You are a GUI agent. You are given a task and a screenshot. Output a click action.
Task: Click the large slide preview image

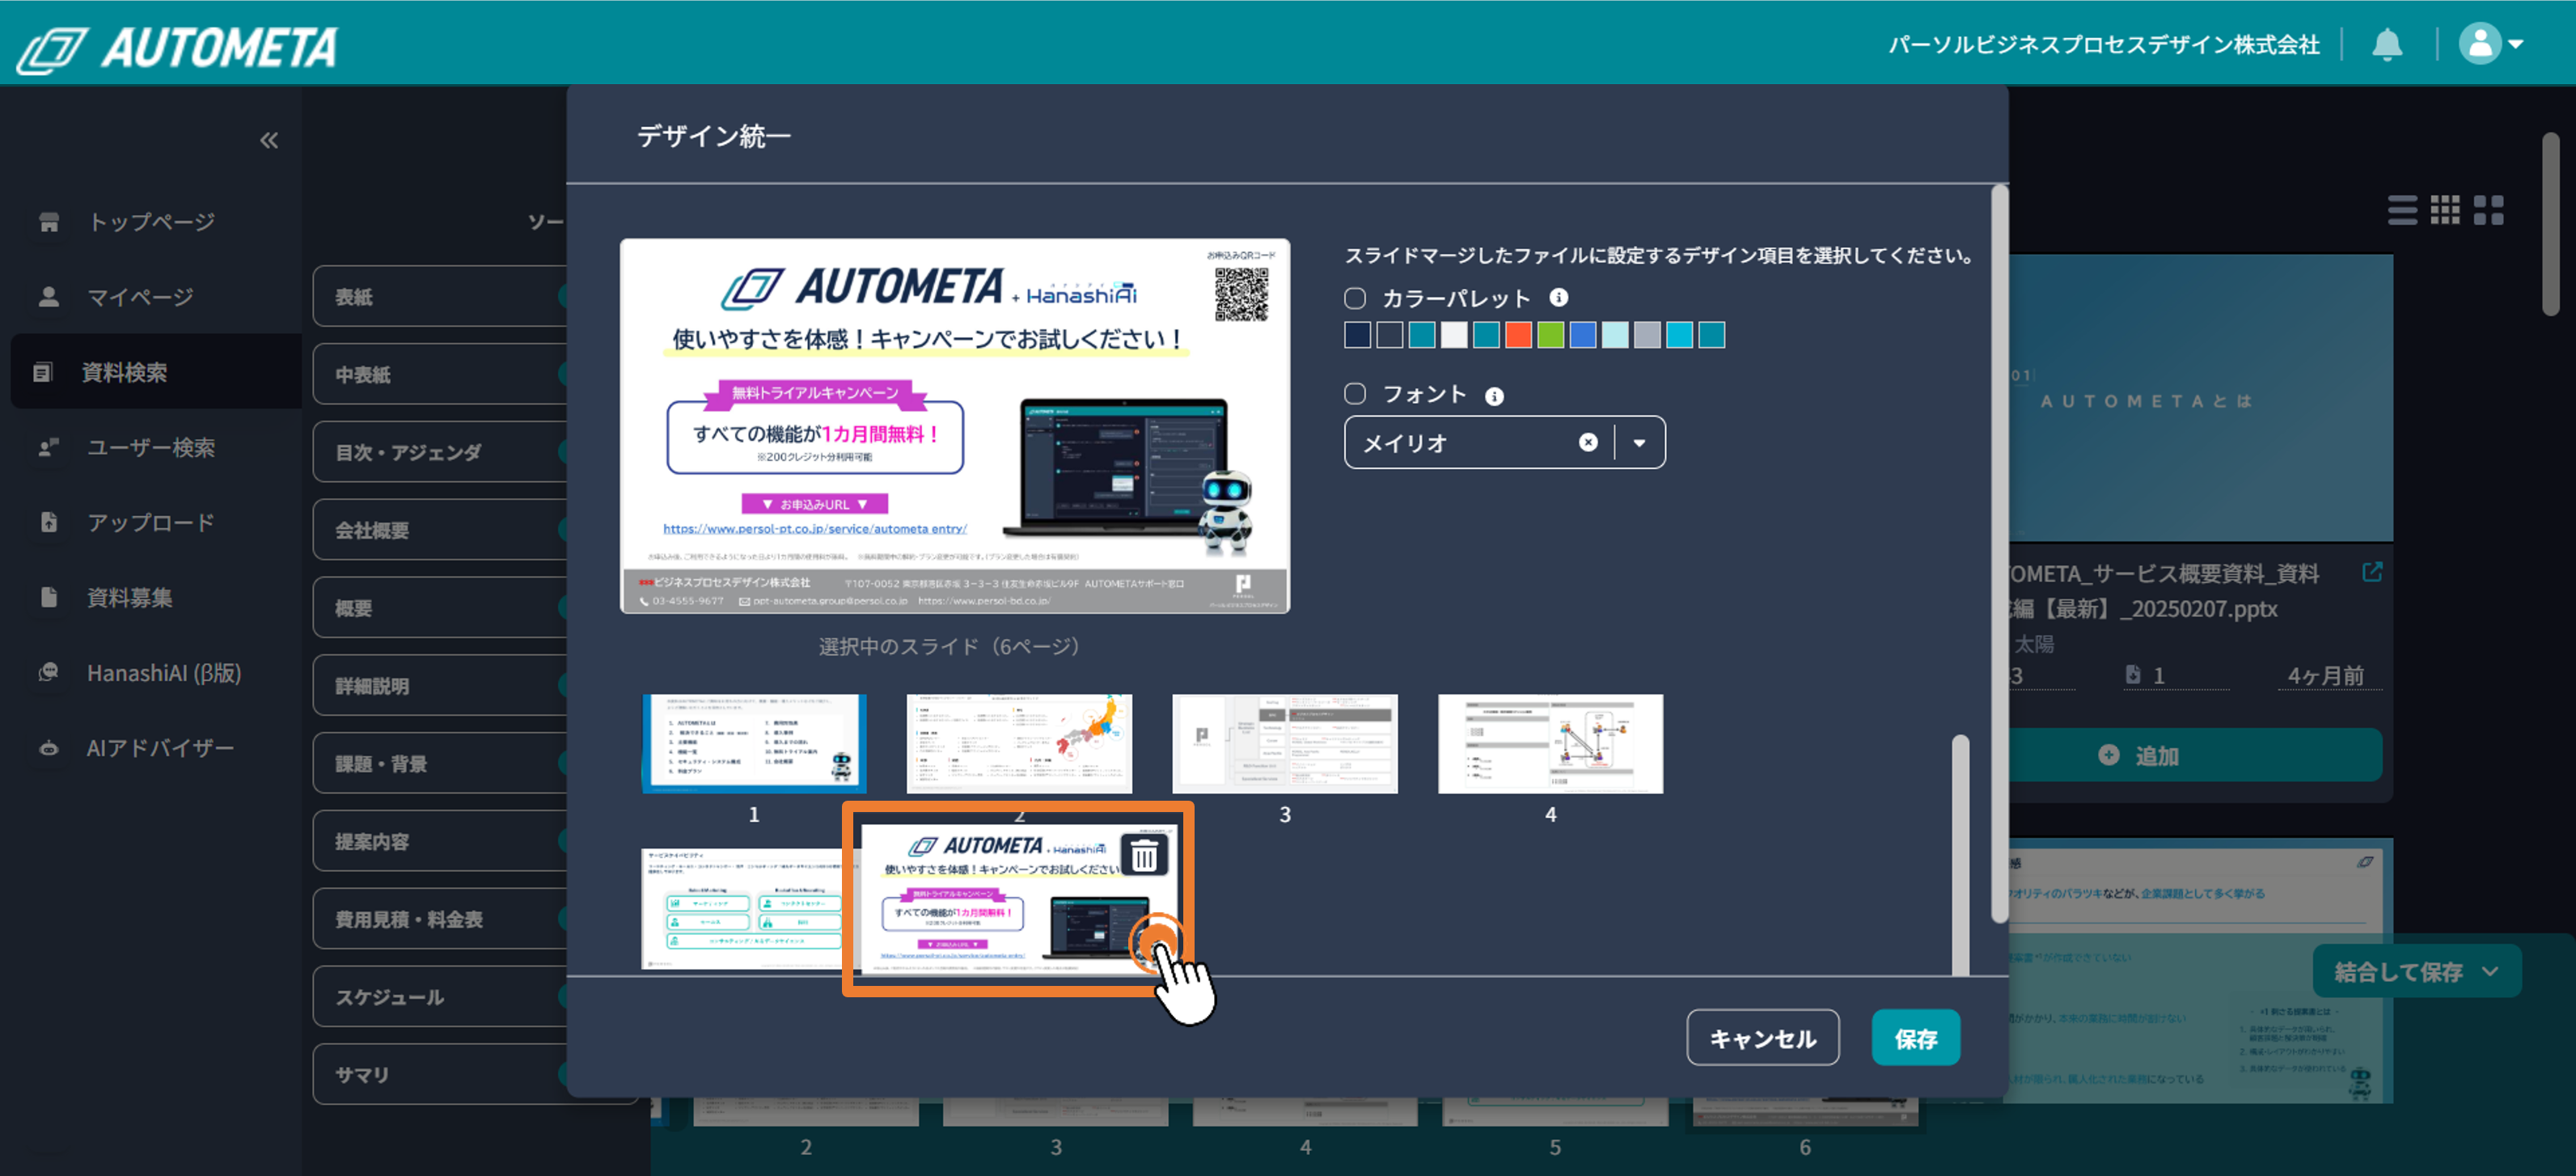955,426
